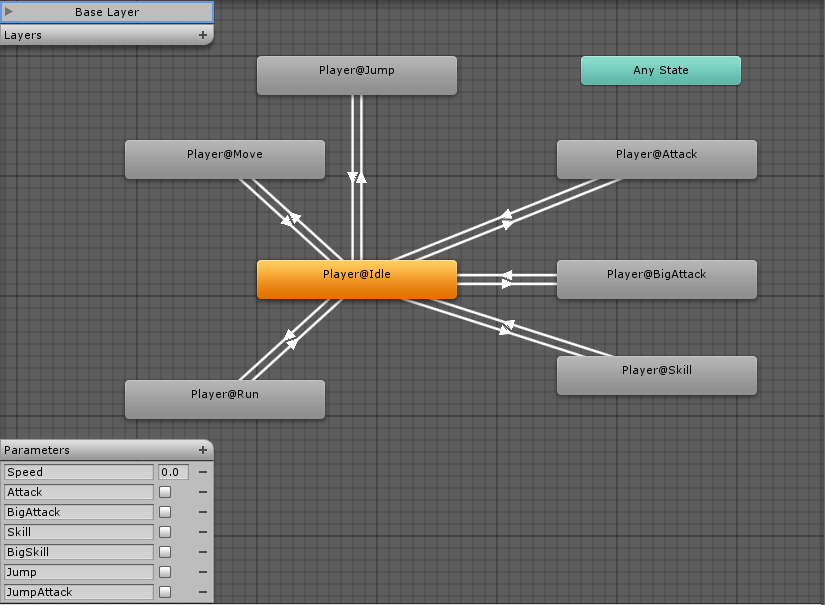Click the Speed parameter name field
The height and width of the screenshot is (605, 825).
point(79,472)
